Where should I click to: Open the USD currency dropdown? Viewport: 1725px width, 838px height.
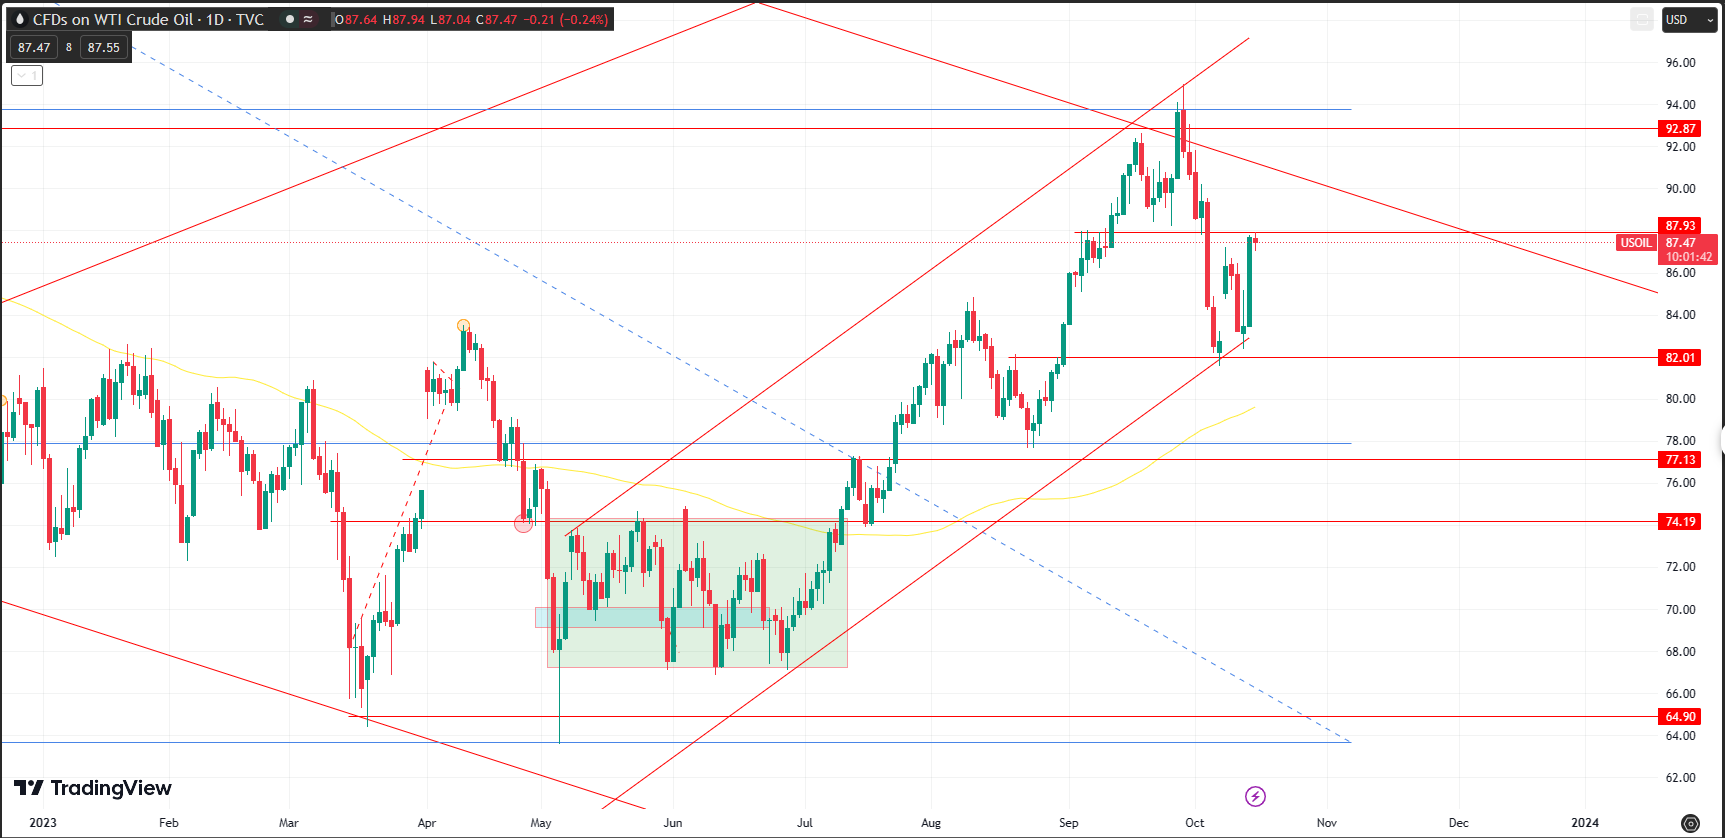click(1689, 19)
